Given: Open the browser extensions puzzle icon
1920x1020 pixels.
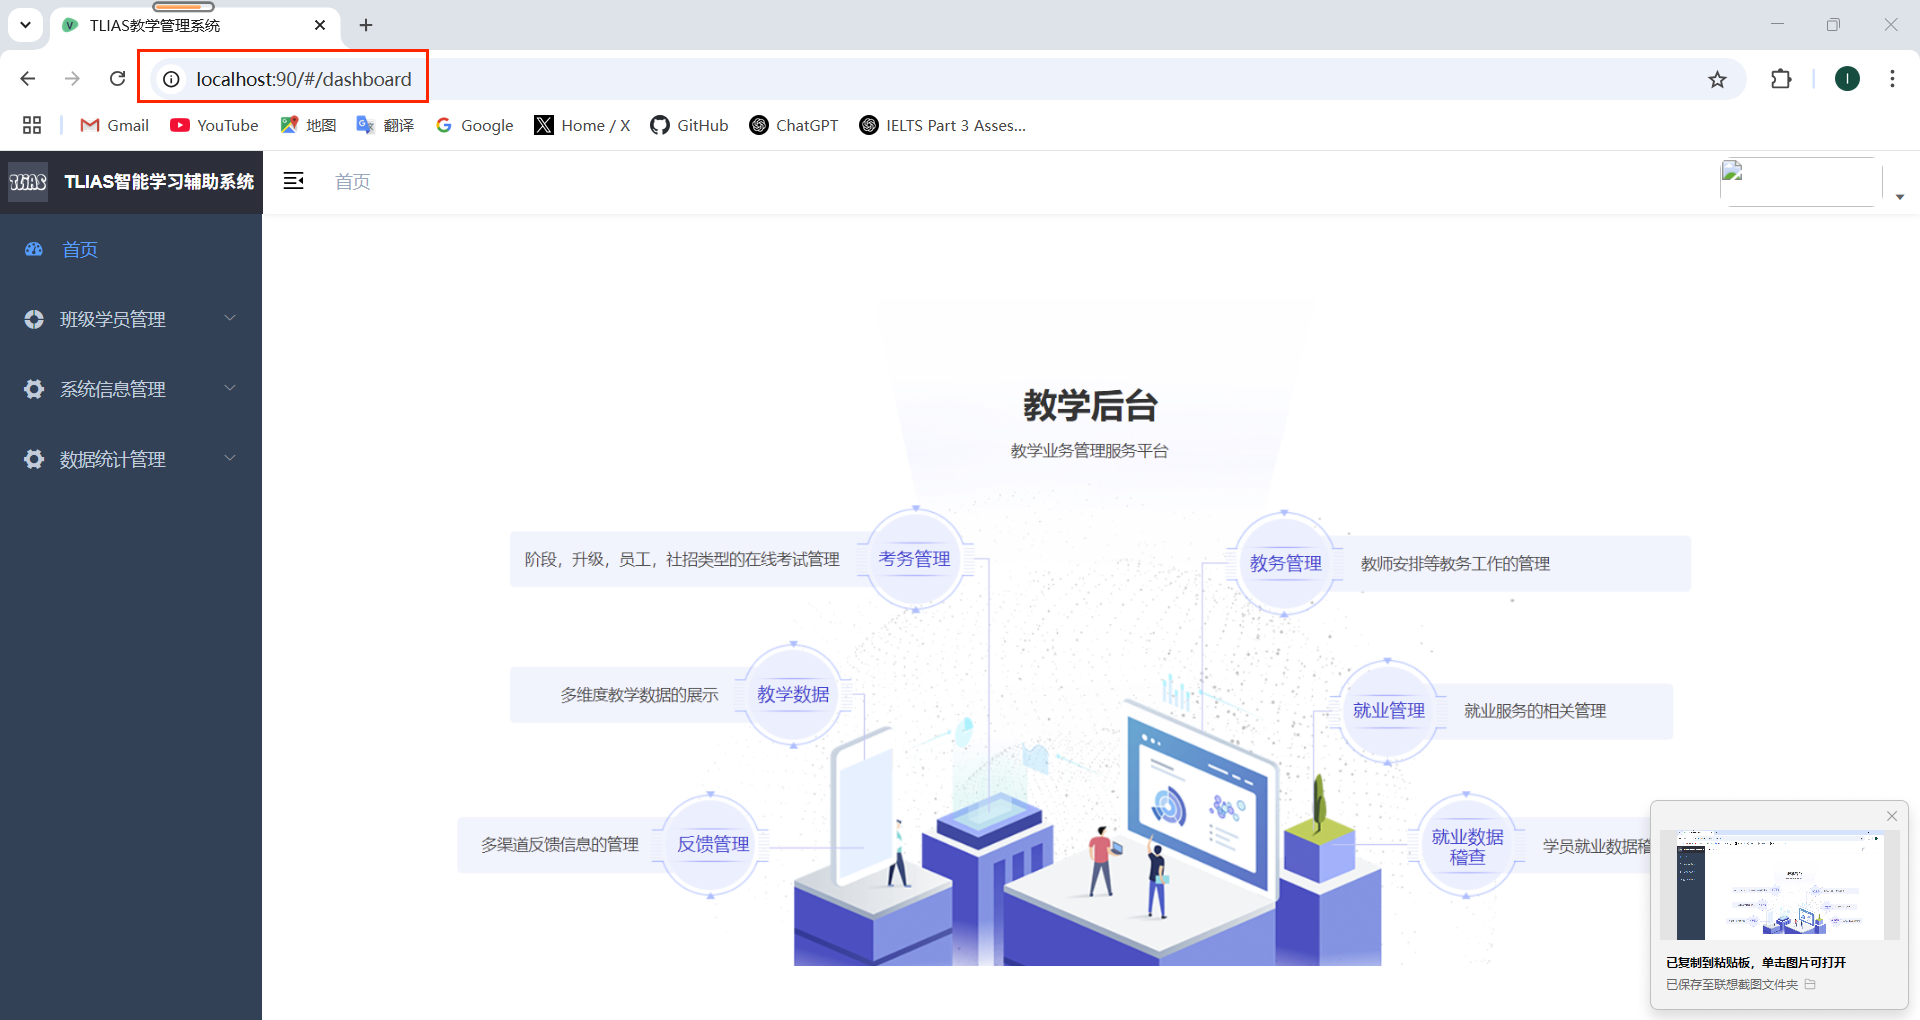Looking at the screenshot, I should point(1781,79).
